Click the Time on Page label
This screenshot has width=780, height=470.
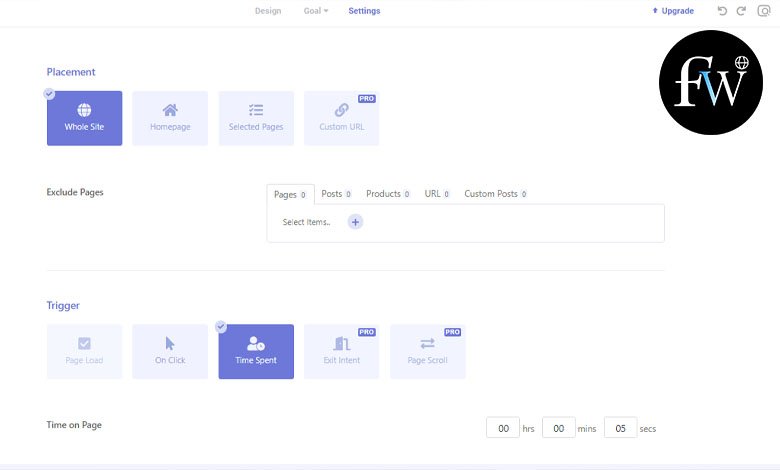(74, 425)
